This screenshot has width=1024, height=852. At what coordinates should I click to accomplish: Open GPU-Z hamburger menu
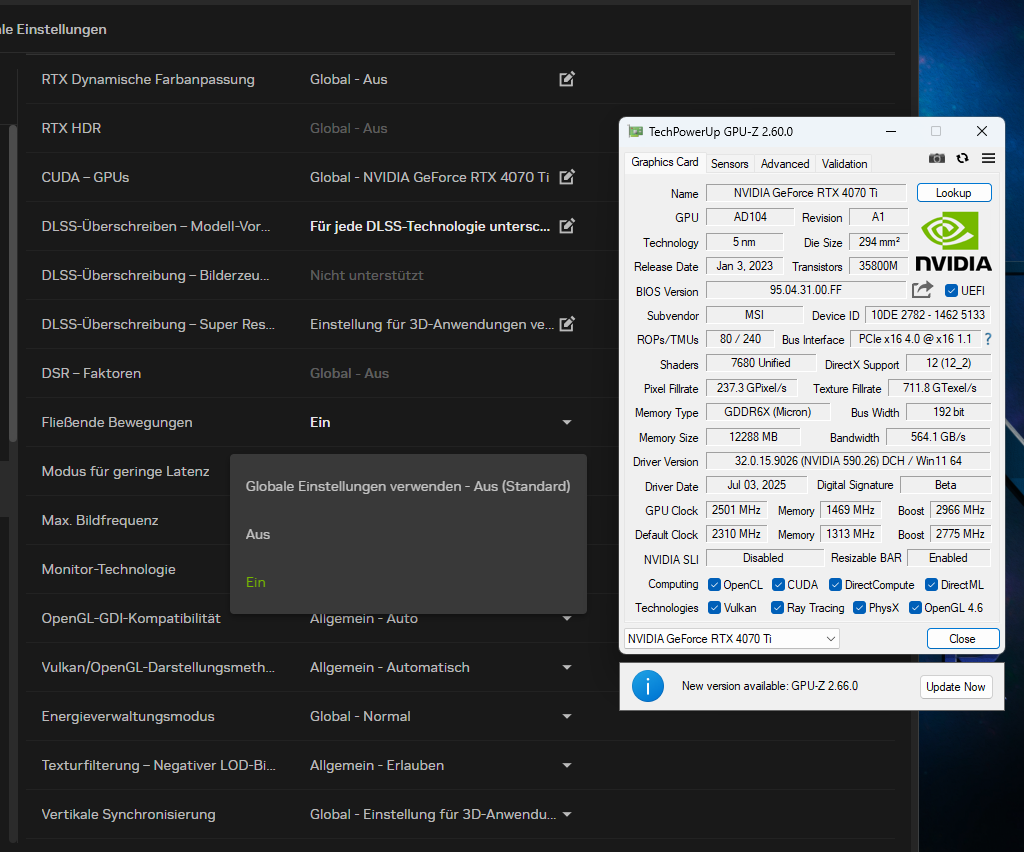point(988,158)
